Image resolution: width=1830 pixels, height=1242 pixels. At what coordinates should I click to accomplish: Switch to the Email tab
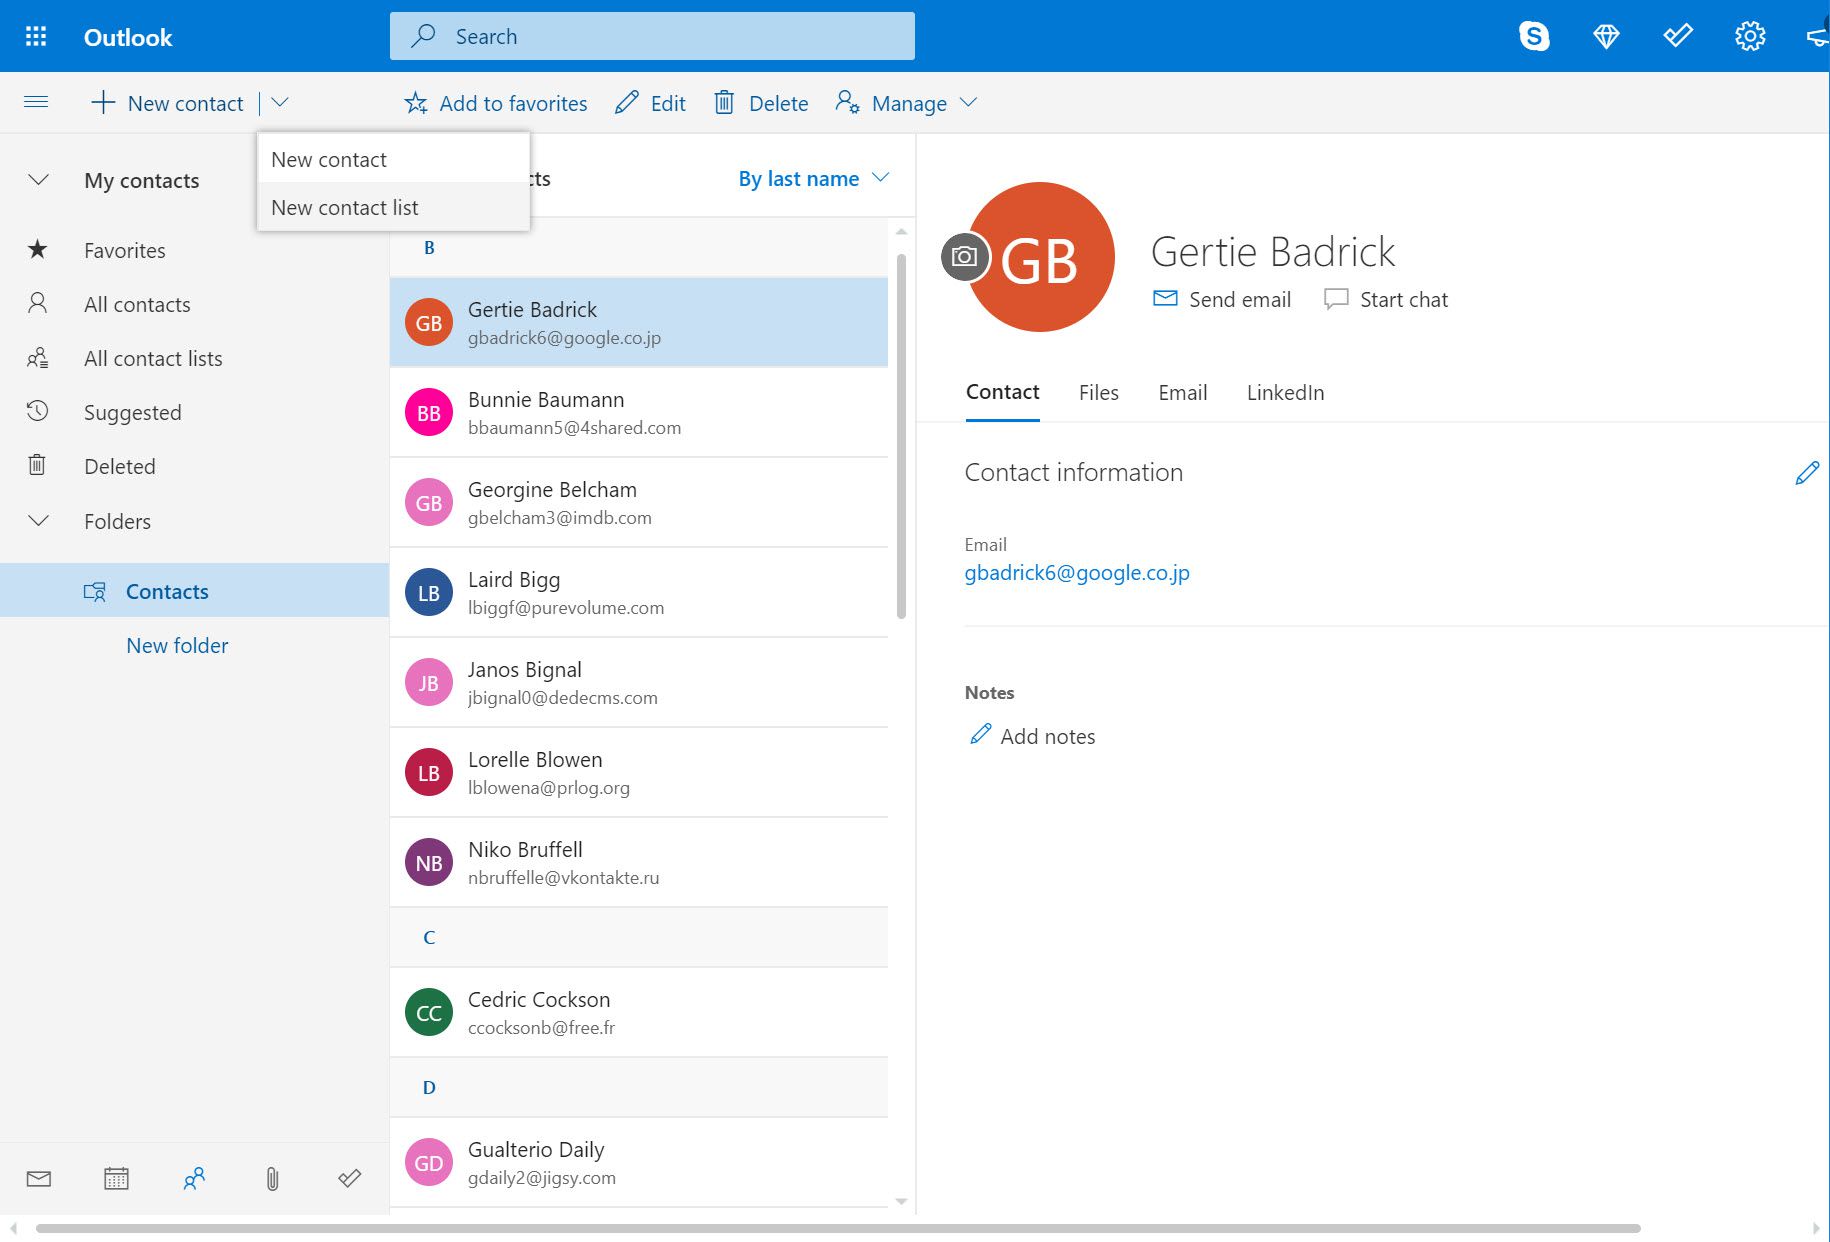pyautogui.click(x=1182, y=392)
